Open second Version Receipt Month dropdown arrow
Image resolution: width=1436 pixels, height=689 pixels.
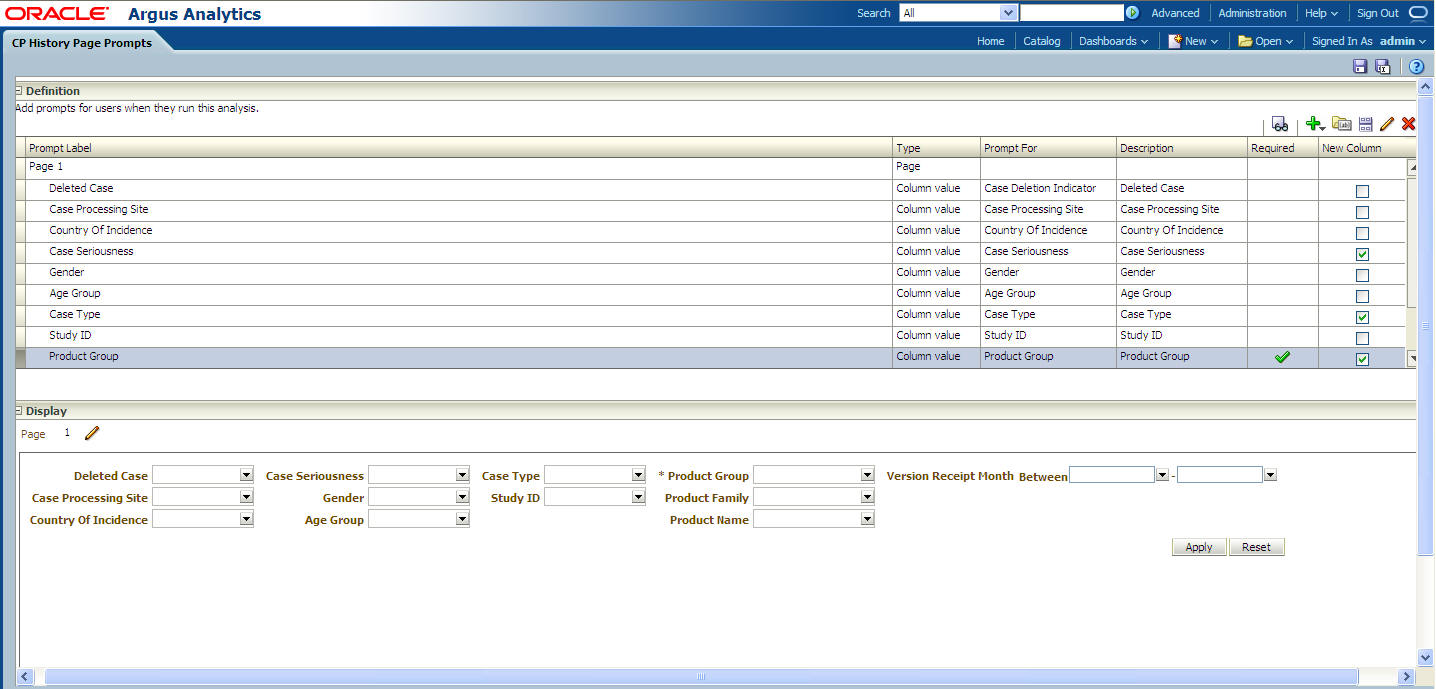1270,475
